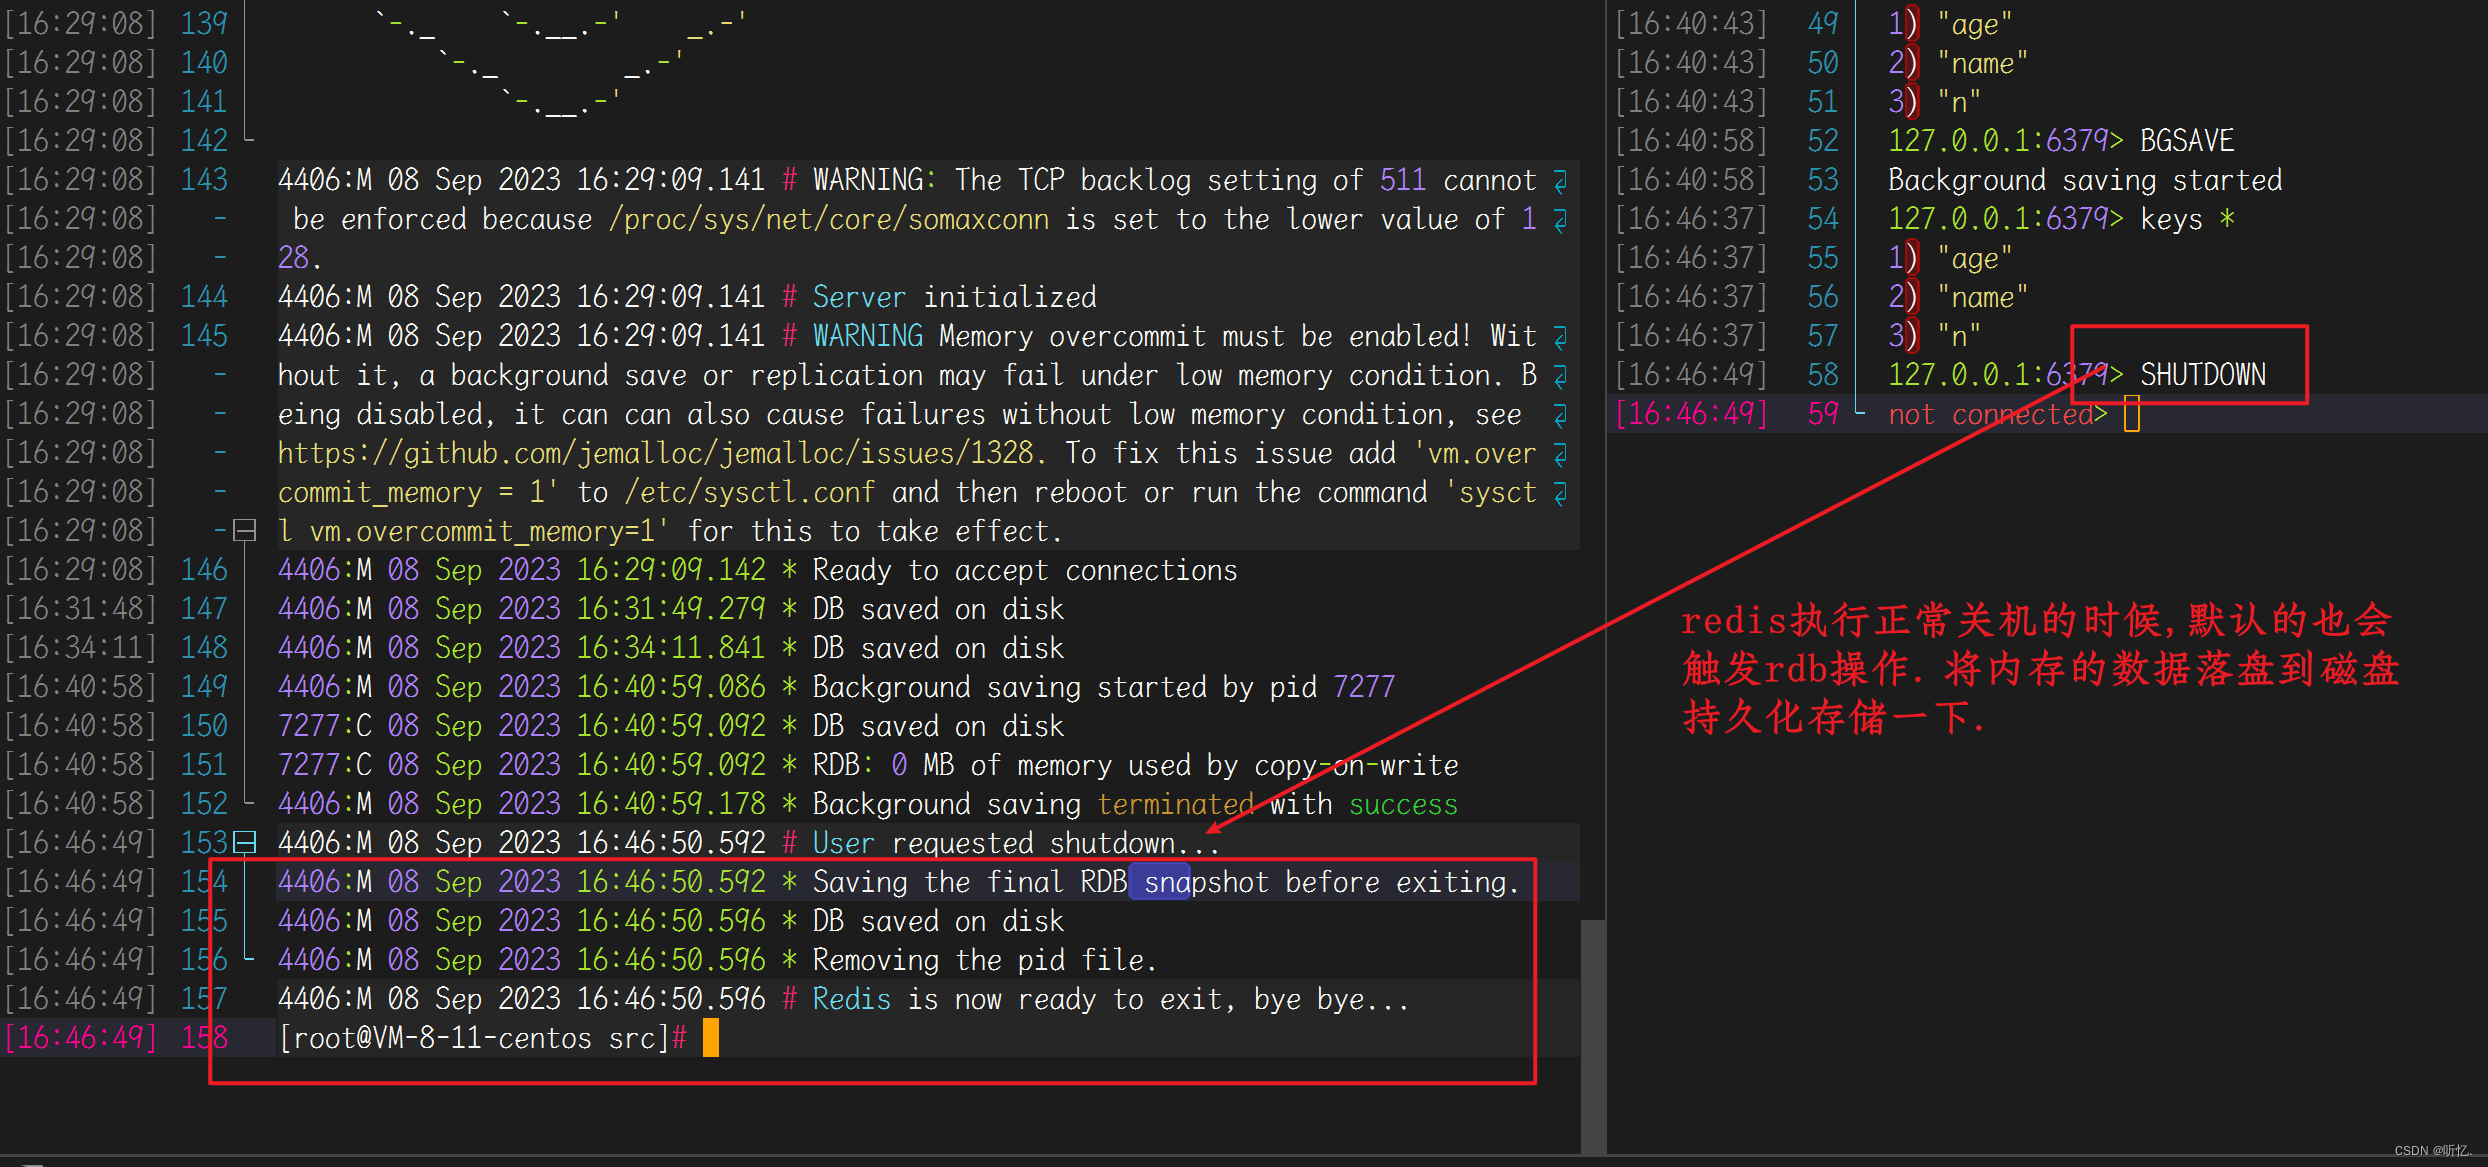2488x1167 pixels.
Task: Select line number 158 in the left gutter
Action: (204, 1038)
